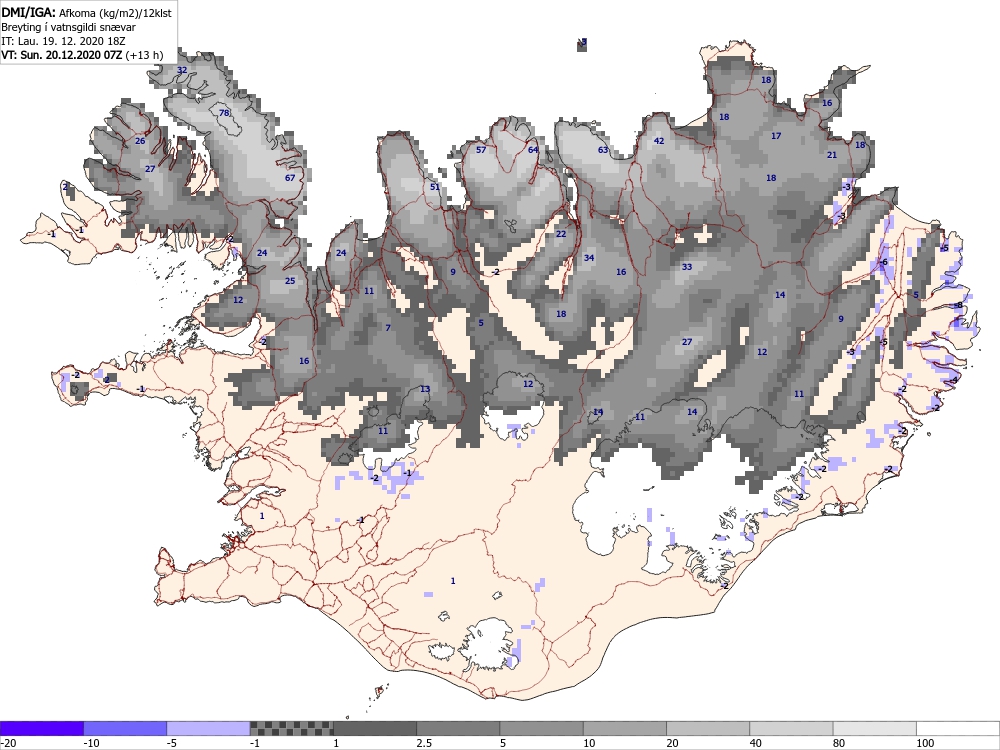Click the map value 42 in the northeast
This screenshot has width=1000, height=750.
659,141
